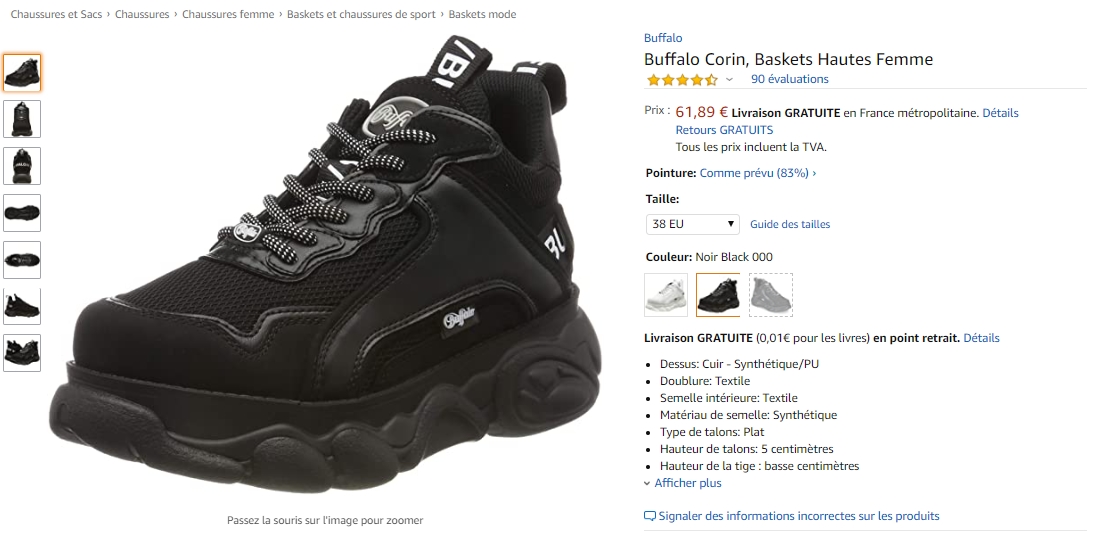The width and height of the screenshot is (1096, 543).
Task: Open rating breakdown chevron next to stars
Action: coord(729,80)
